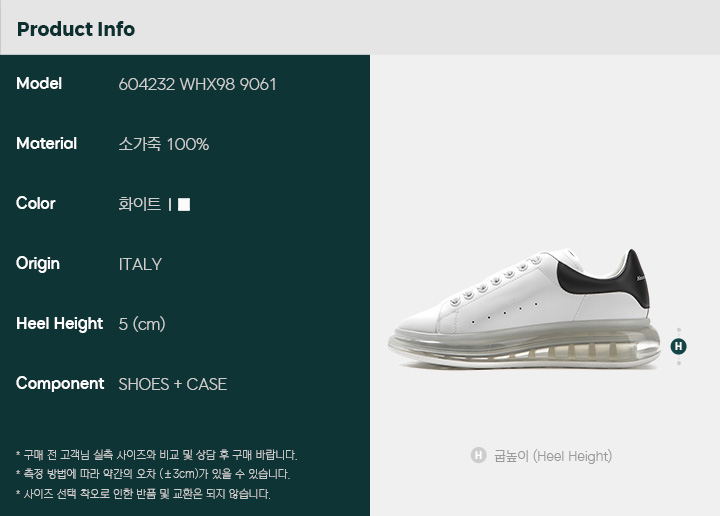Click the Material label

point(46,144)
